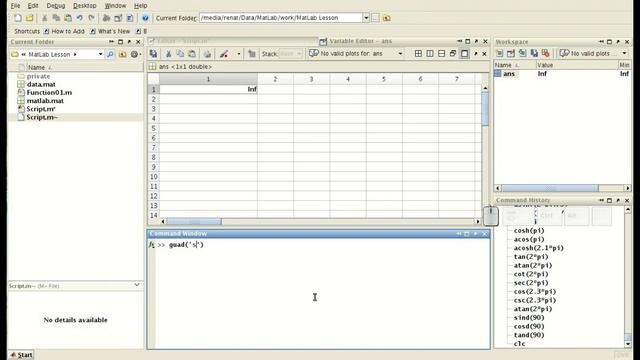Image resolution: width=640 pixels, height=360 pixels.
Task: Go up one folder level
Action: click(387, 18)
